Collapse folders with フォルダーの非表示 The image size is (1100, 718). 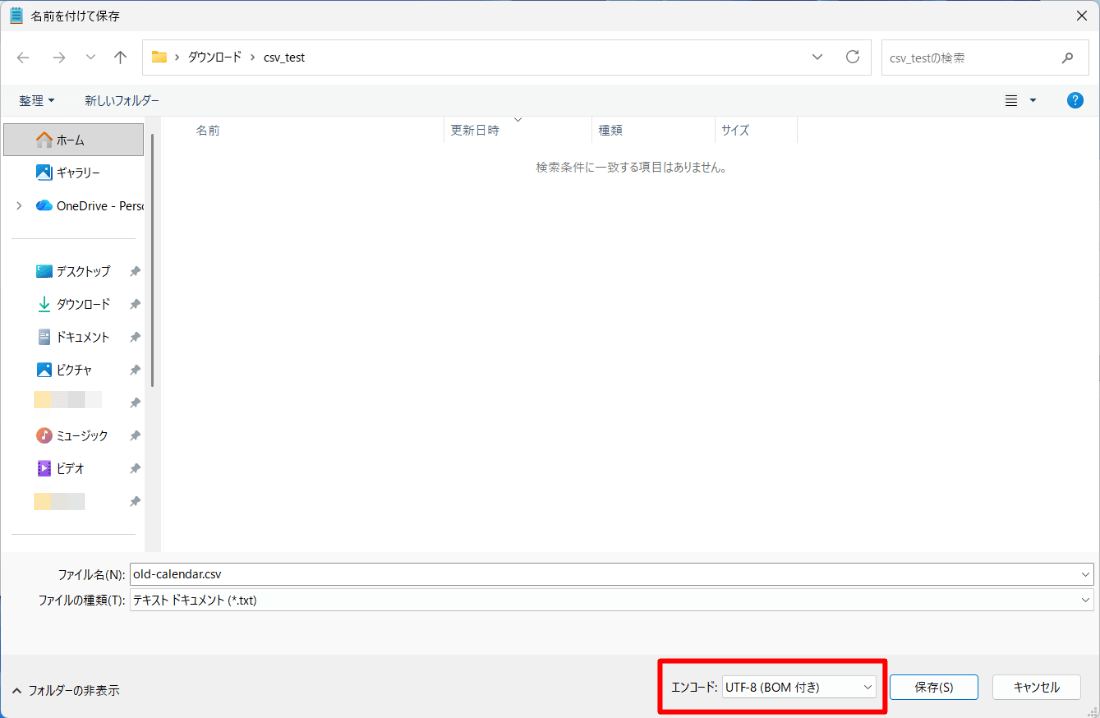[66, 690]
